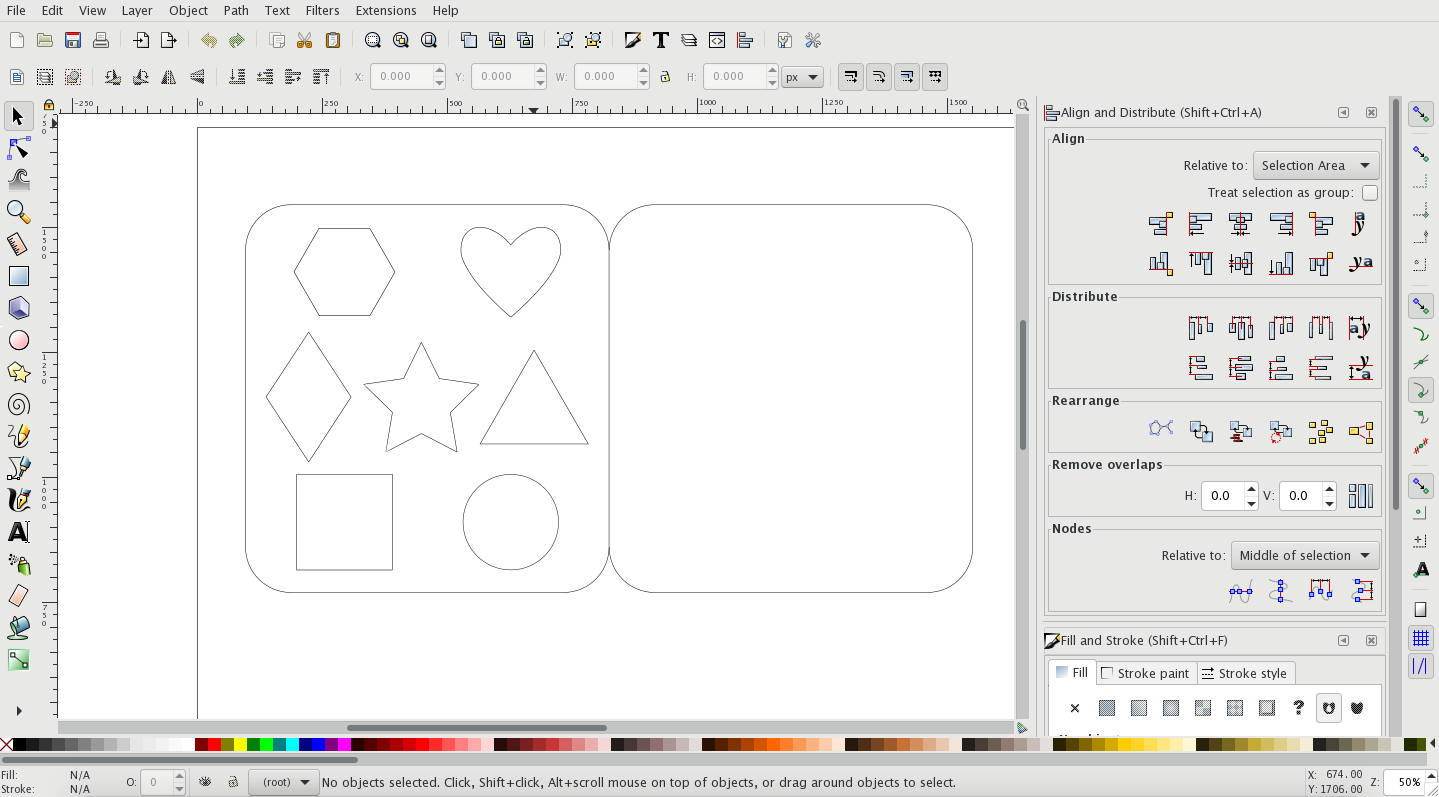1439x797 pixels.
Task: Click the Redo arrow icon
Action: pos(236,40)
